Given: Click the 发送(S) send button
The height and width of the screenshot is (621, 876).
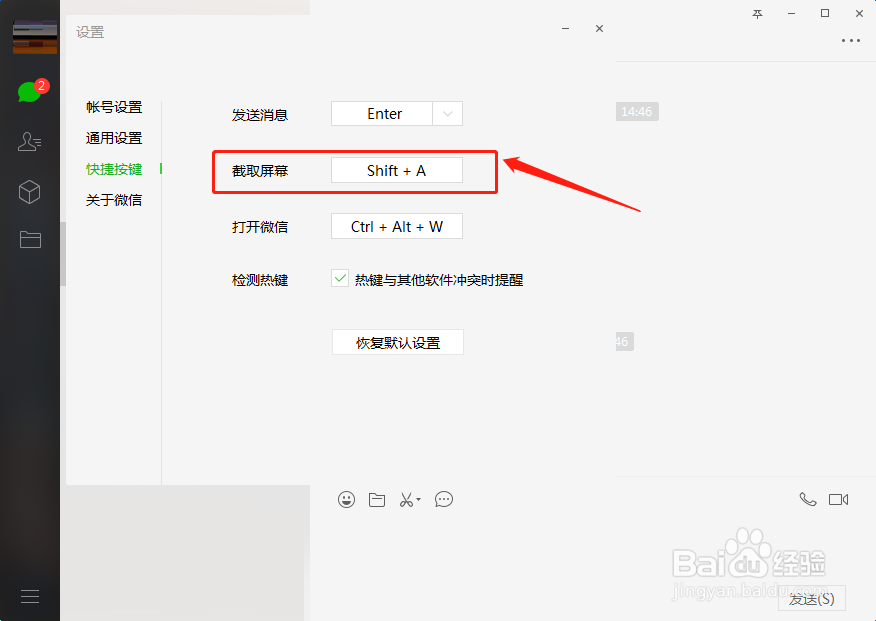Looking at the screenshot, I should pos(812,599).
